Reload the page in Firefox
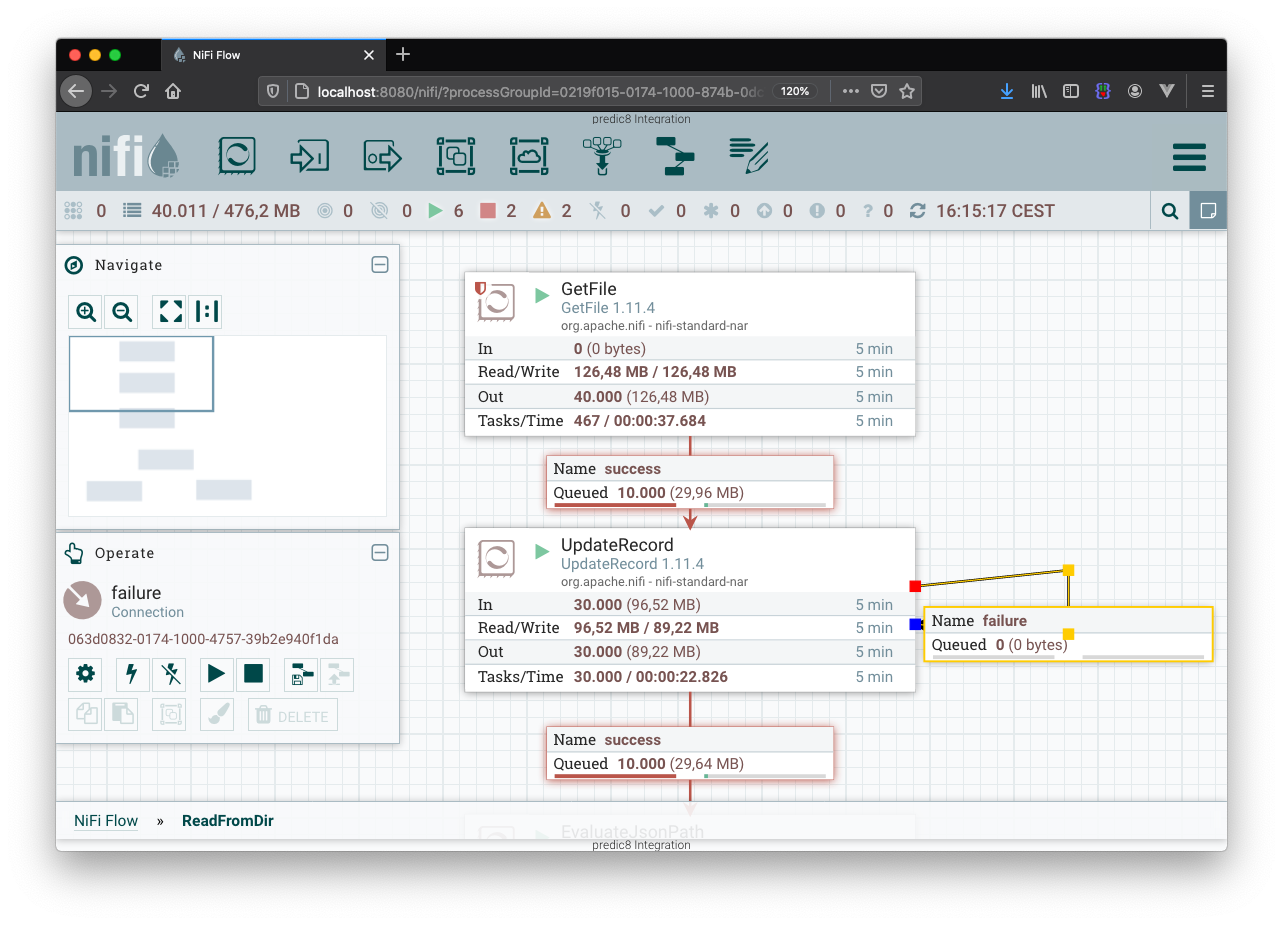The width and height of the screenshot is (1283, 925). click(141, 91)
